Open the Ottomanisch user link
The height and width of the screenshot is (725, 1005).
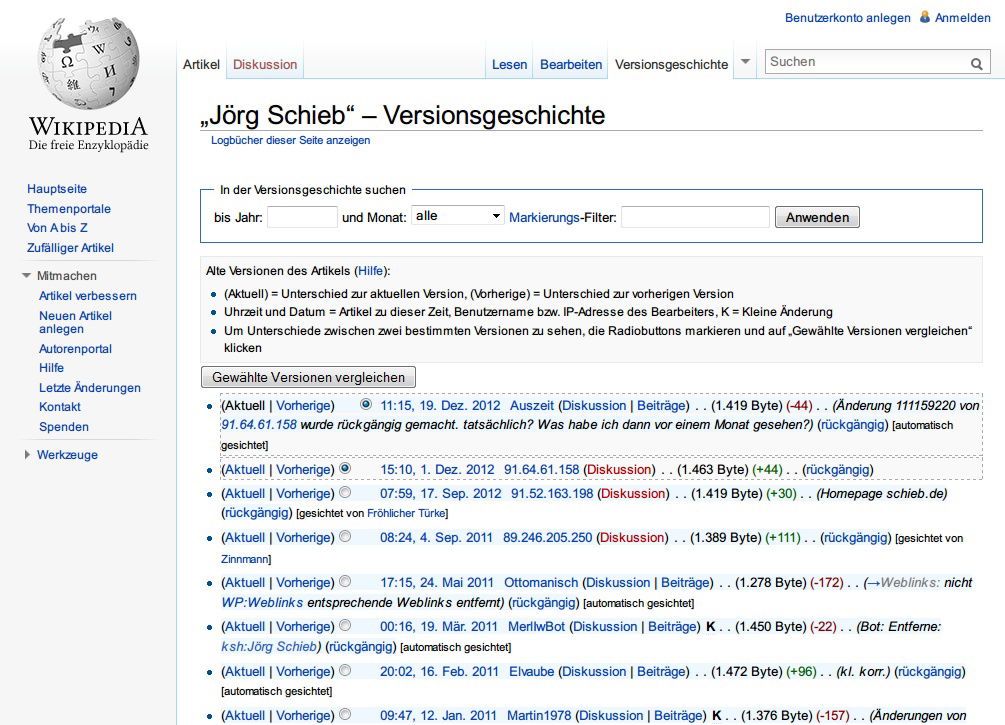[x=541, y=583]
